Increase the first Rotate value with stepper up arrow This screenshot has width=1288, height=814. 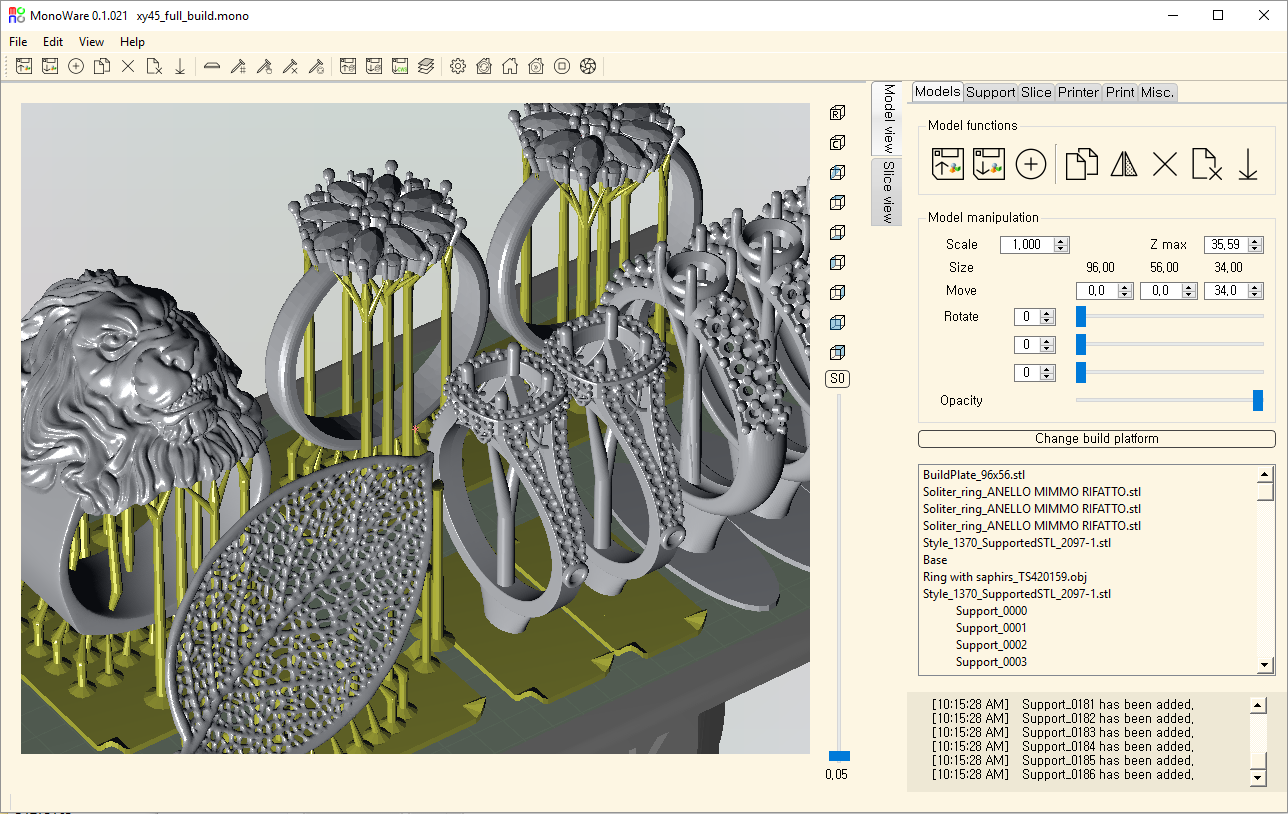click(x=1047, y=313)
